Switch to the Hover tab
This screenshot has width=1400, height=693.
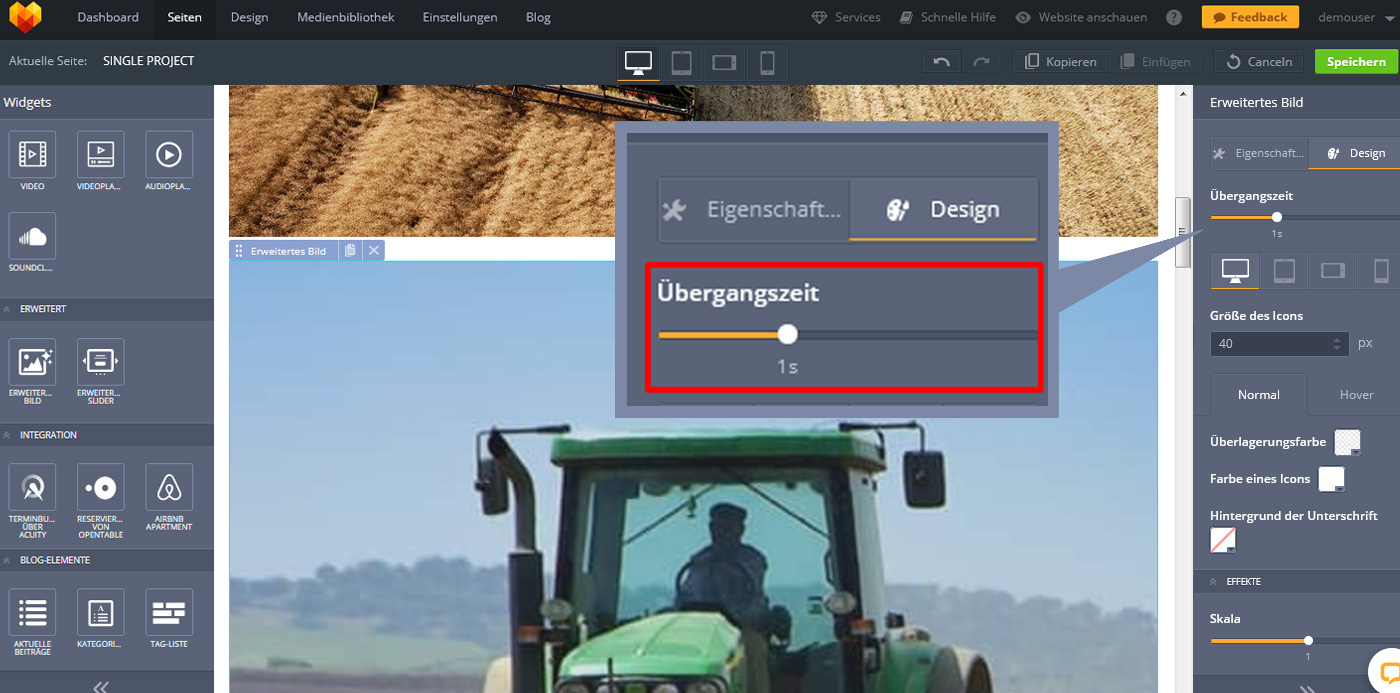(1356, 394)
